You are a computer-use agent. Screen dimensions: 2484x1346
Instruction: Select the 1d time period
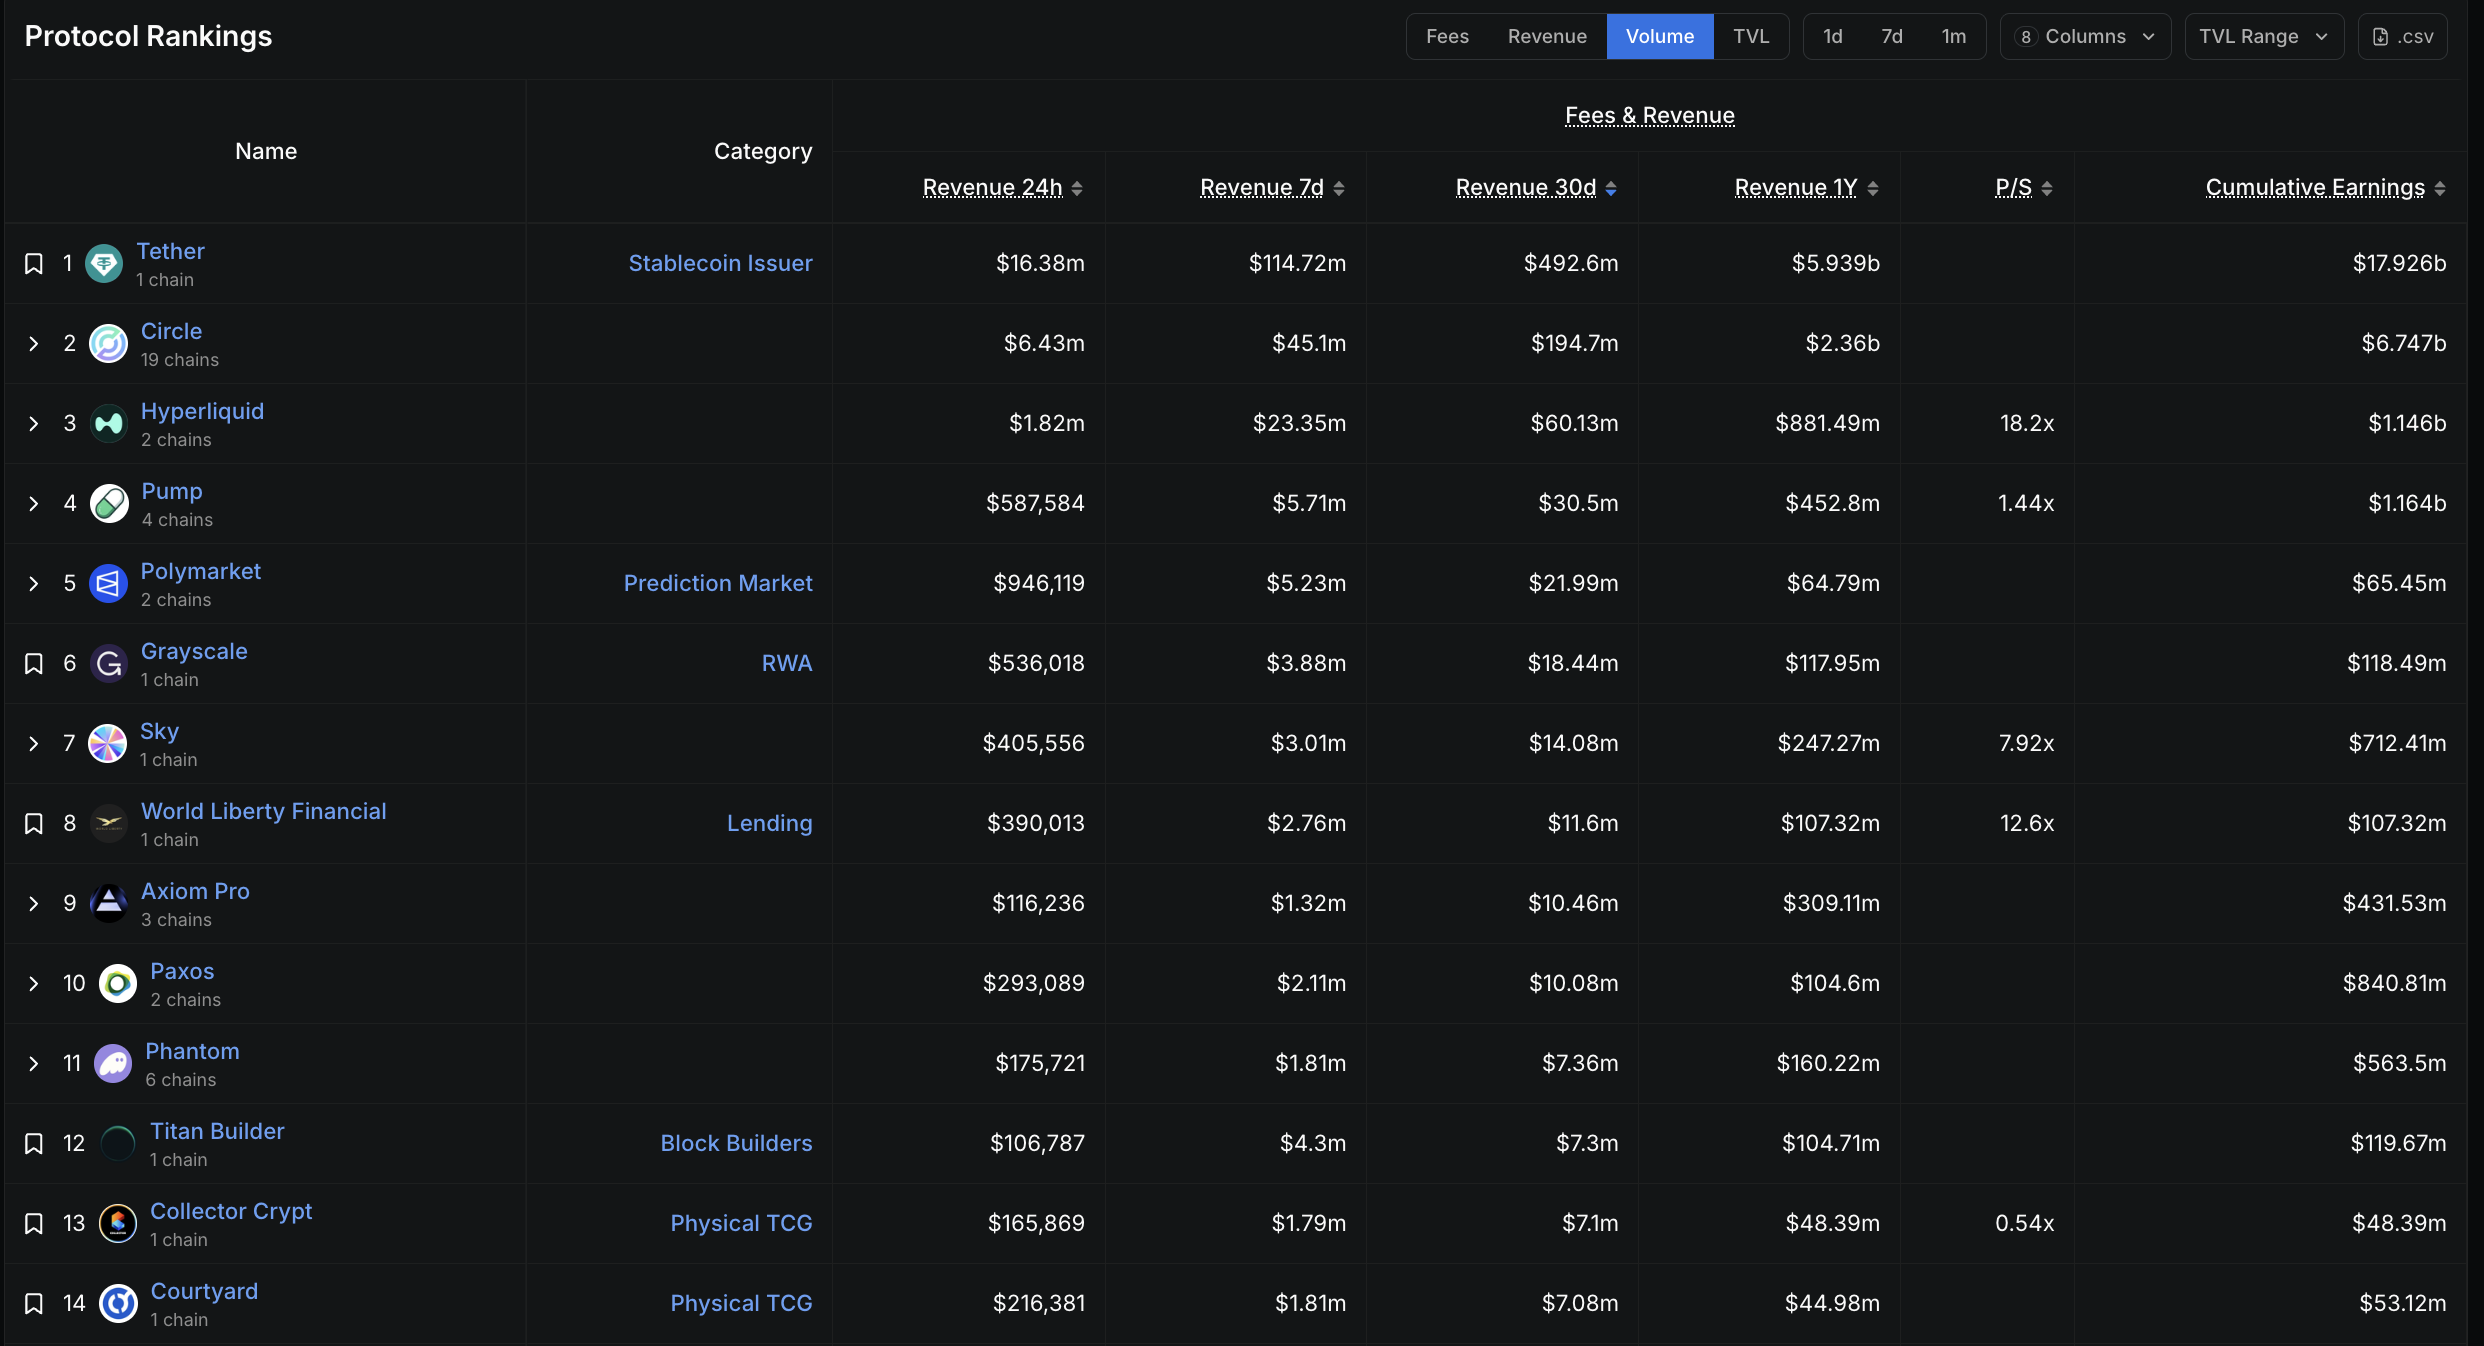[x=1833, y=37]
